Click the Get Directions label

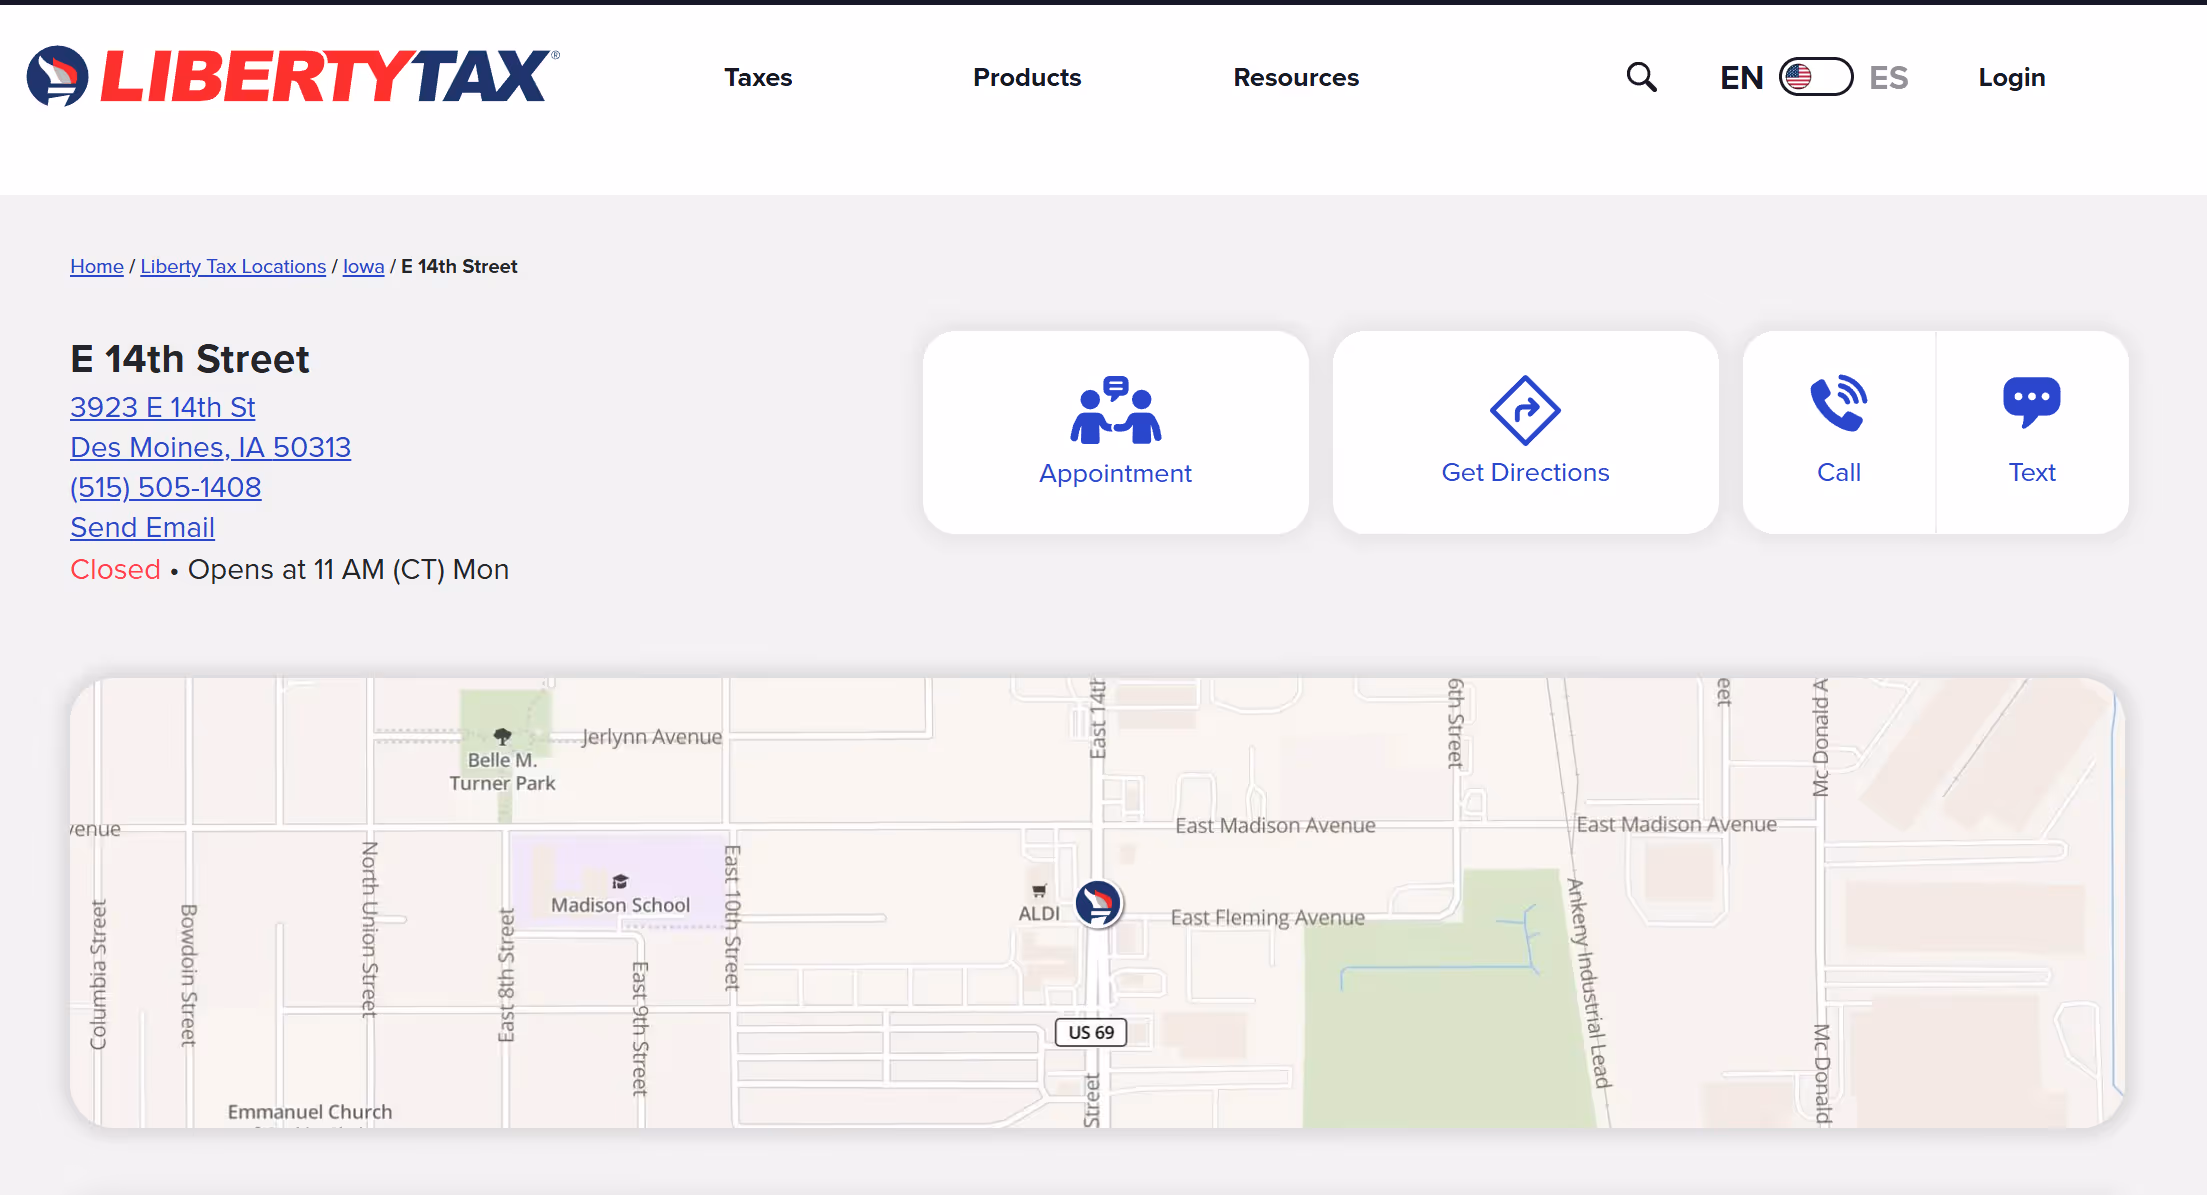pos(1526,472)
